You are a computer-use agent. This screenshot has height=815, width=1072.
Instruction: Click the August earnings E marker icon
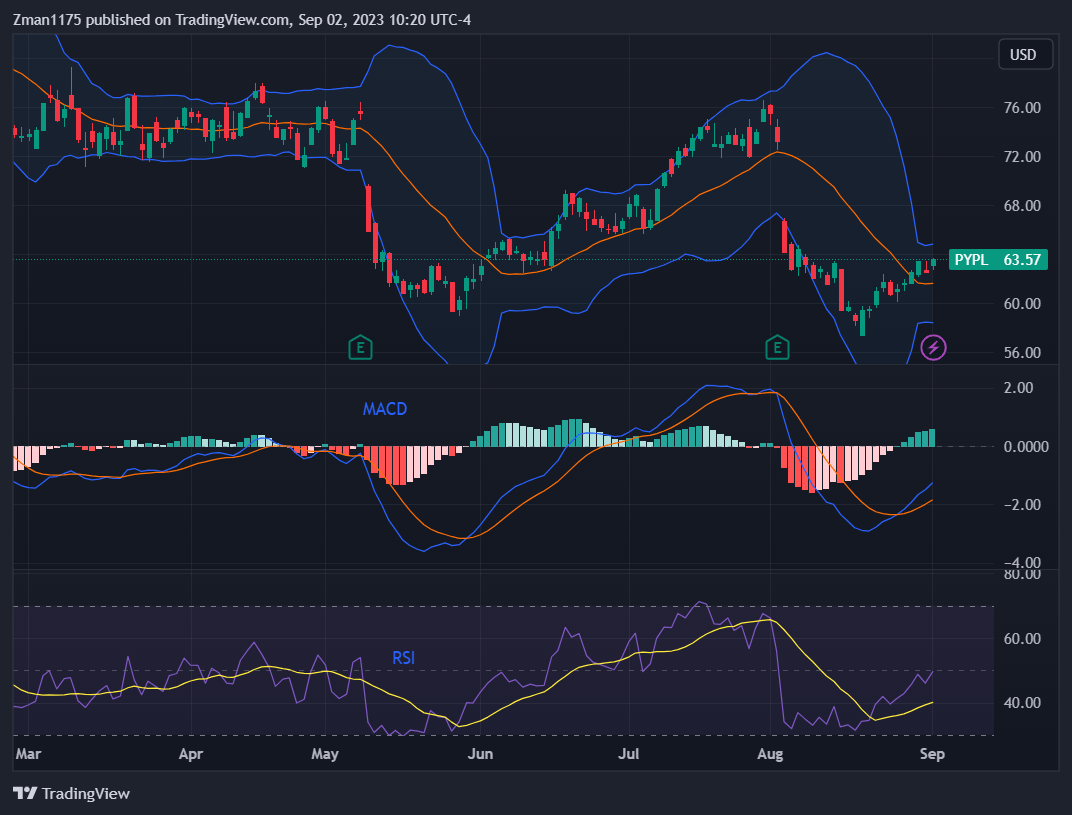pyautogui.click(x=777, y=347)
